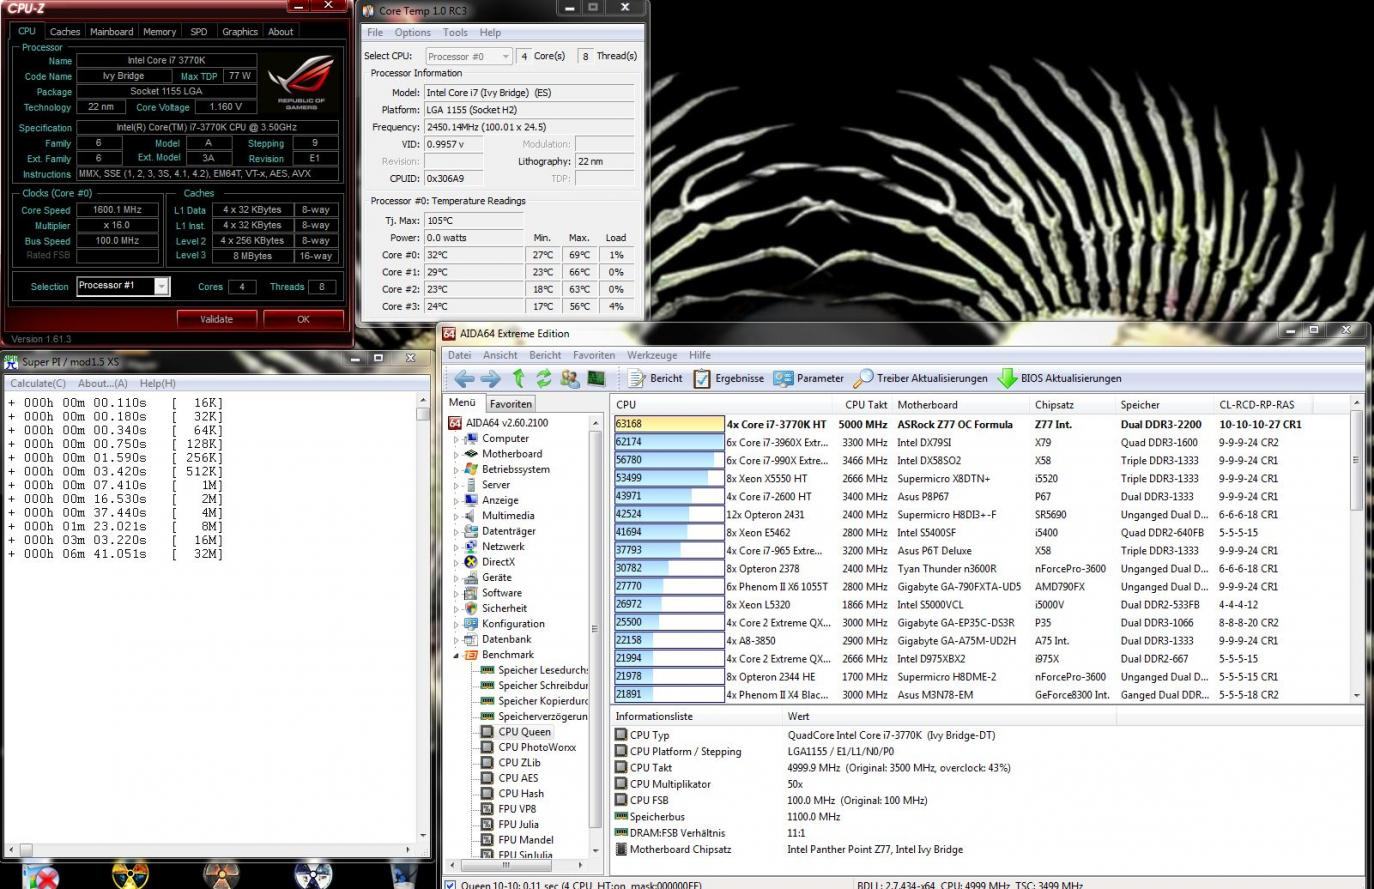1374x889 pixels.
Task: Select the Computer node icon in the tree
Action: click(x=471, y=438)
